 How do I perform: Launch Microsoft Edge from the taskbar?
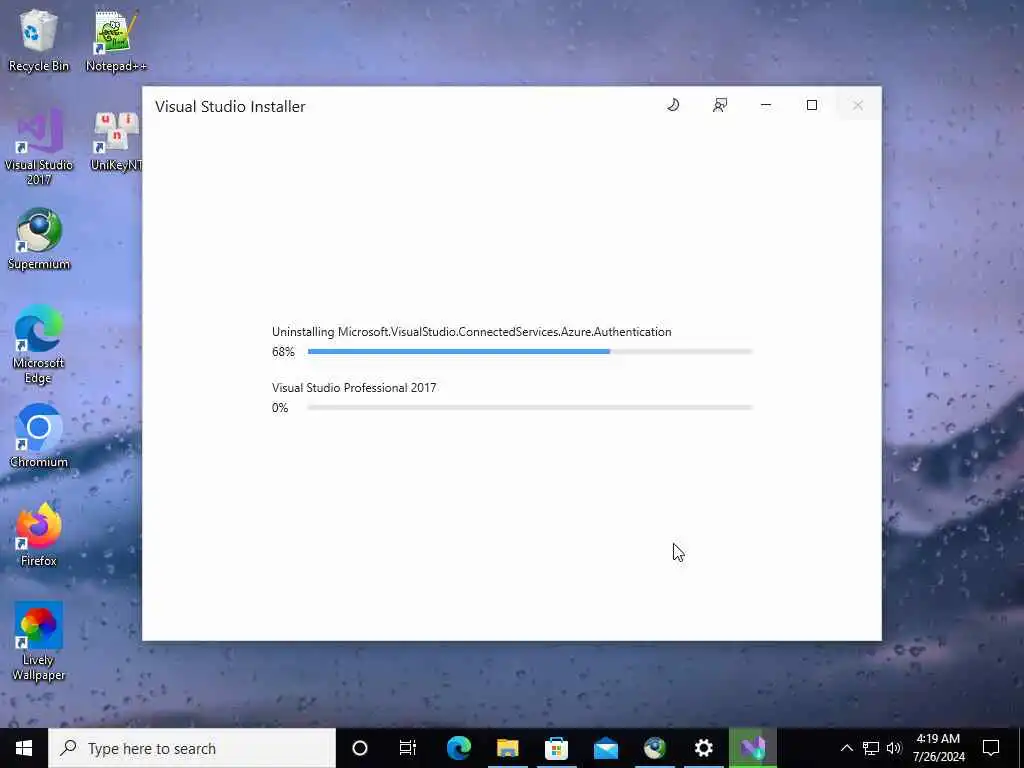pyautogui.click(x=458, y=748)
